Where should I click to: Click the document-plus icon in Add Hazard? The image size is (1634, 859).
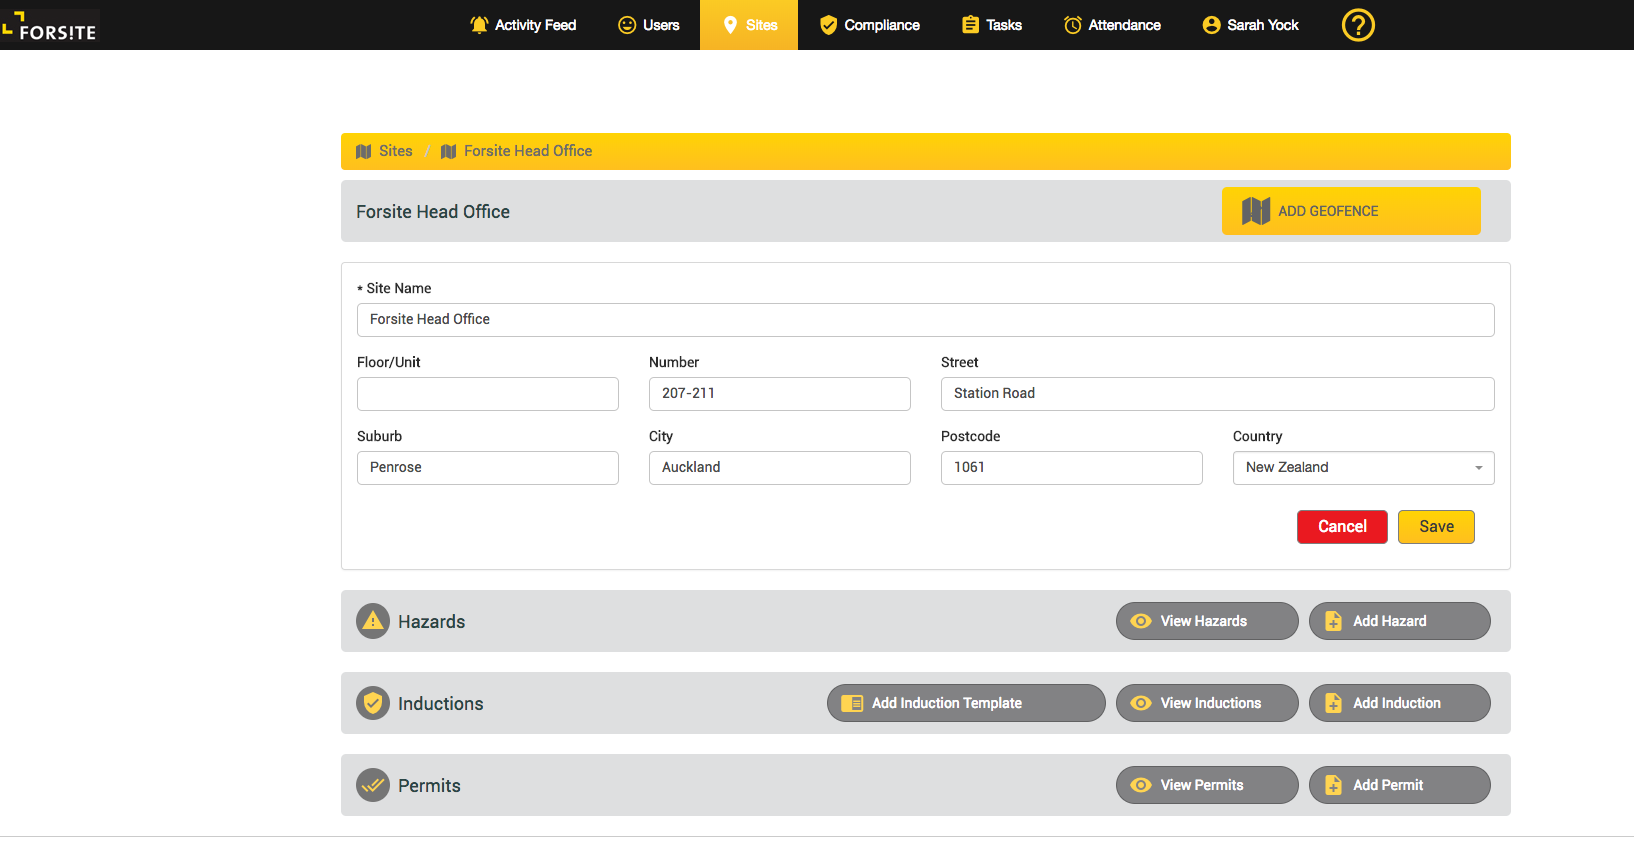pyautogui.click(x=1333, y=621)
